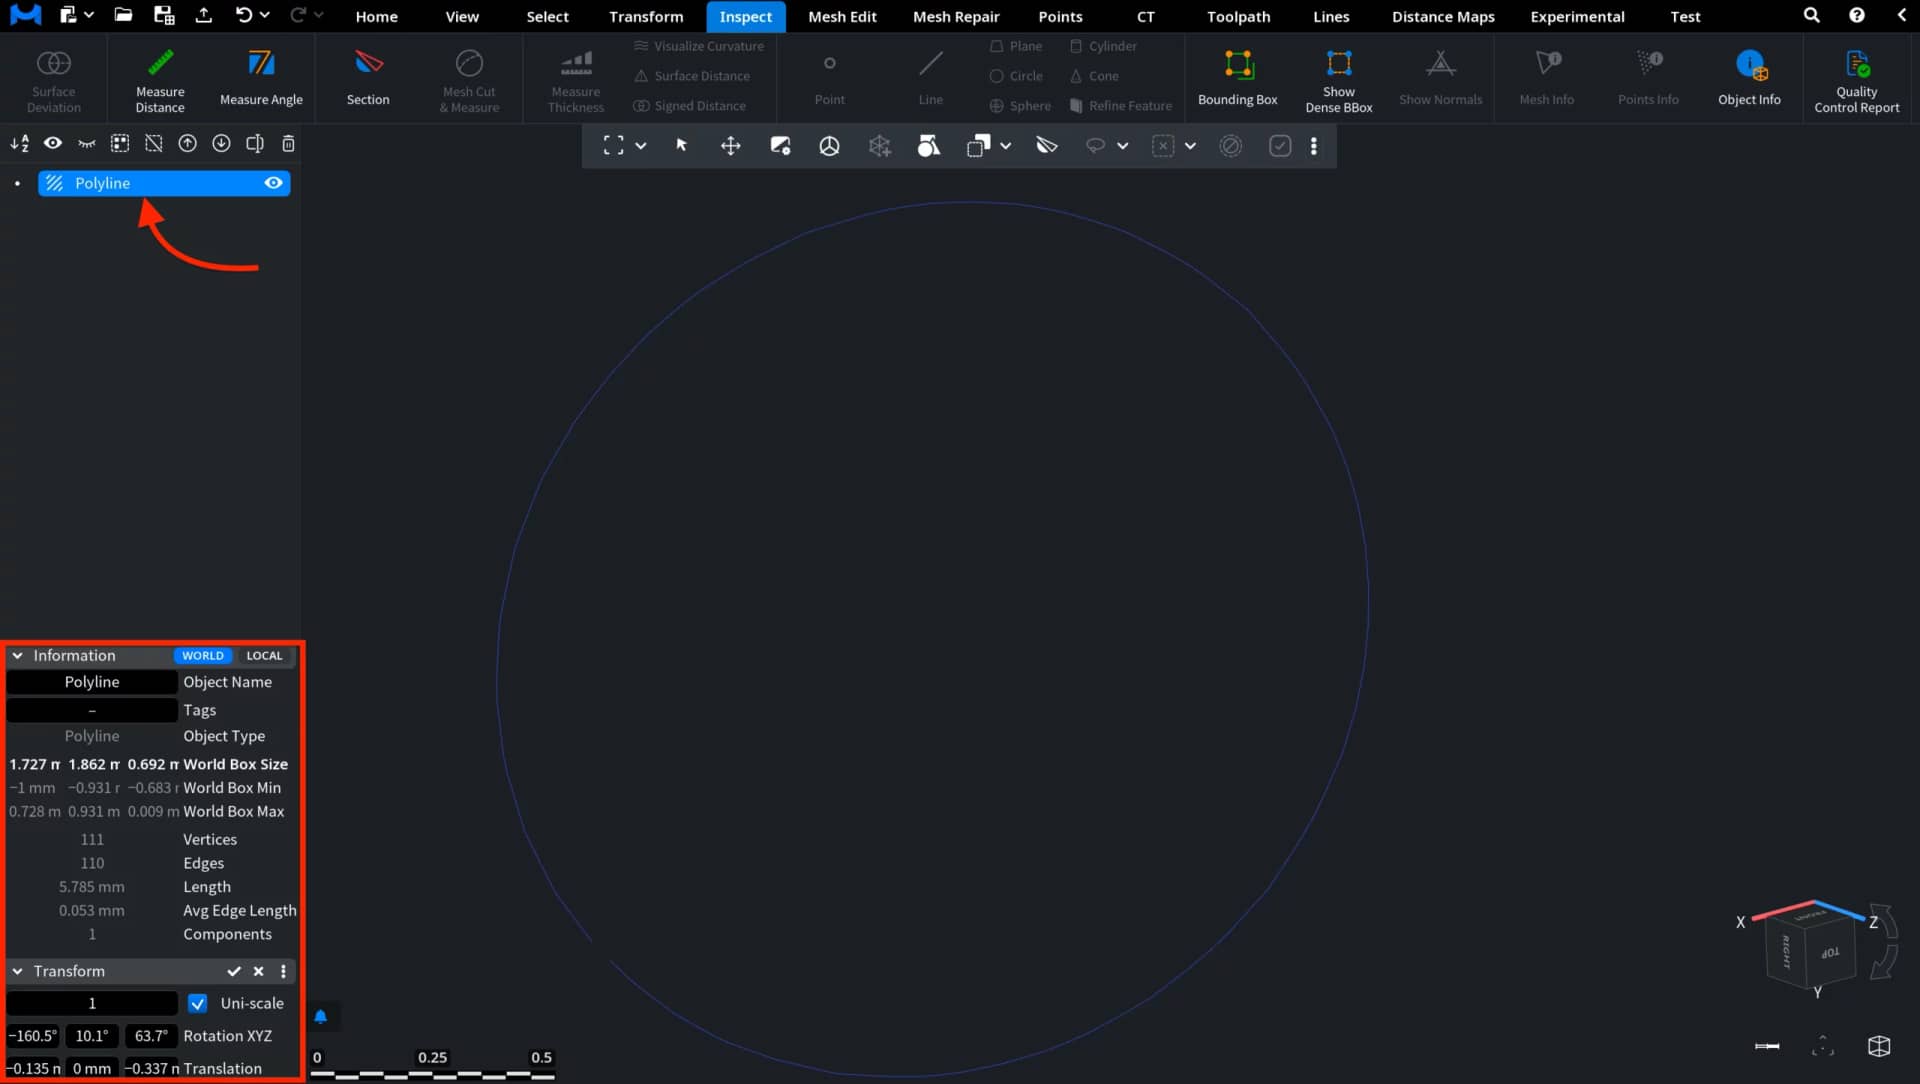The width and height of the screenshot is (1920, 1084).
Task: Collapse the Information section
Action: tap(17, 656)
